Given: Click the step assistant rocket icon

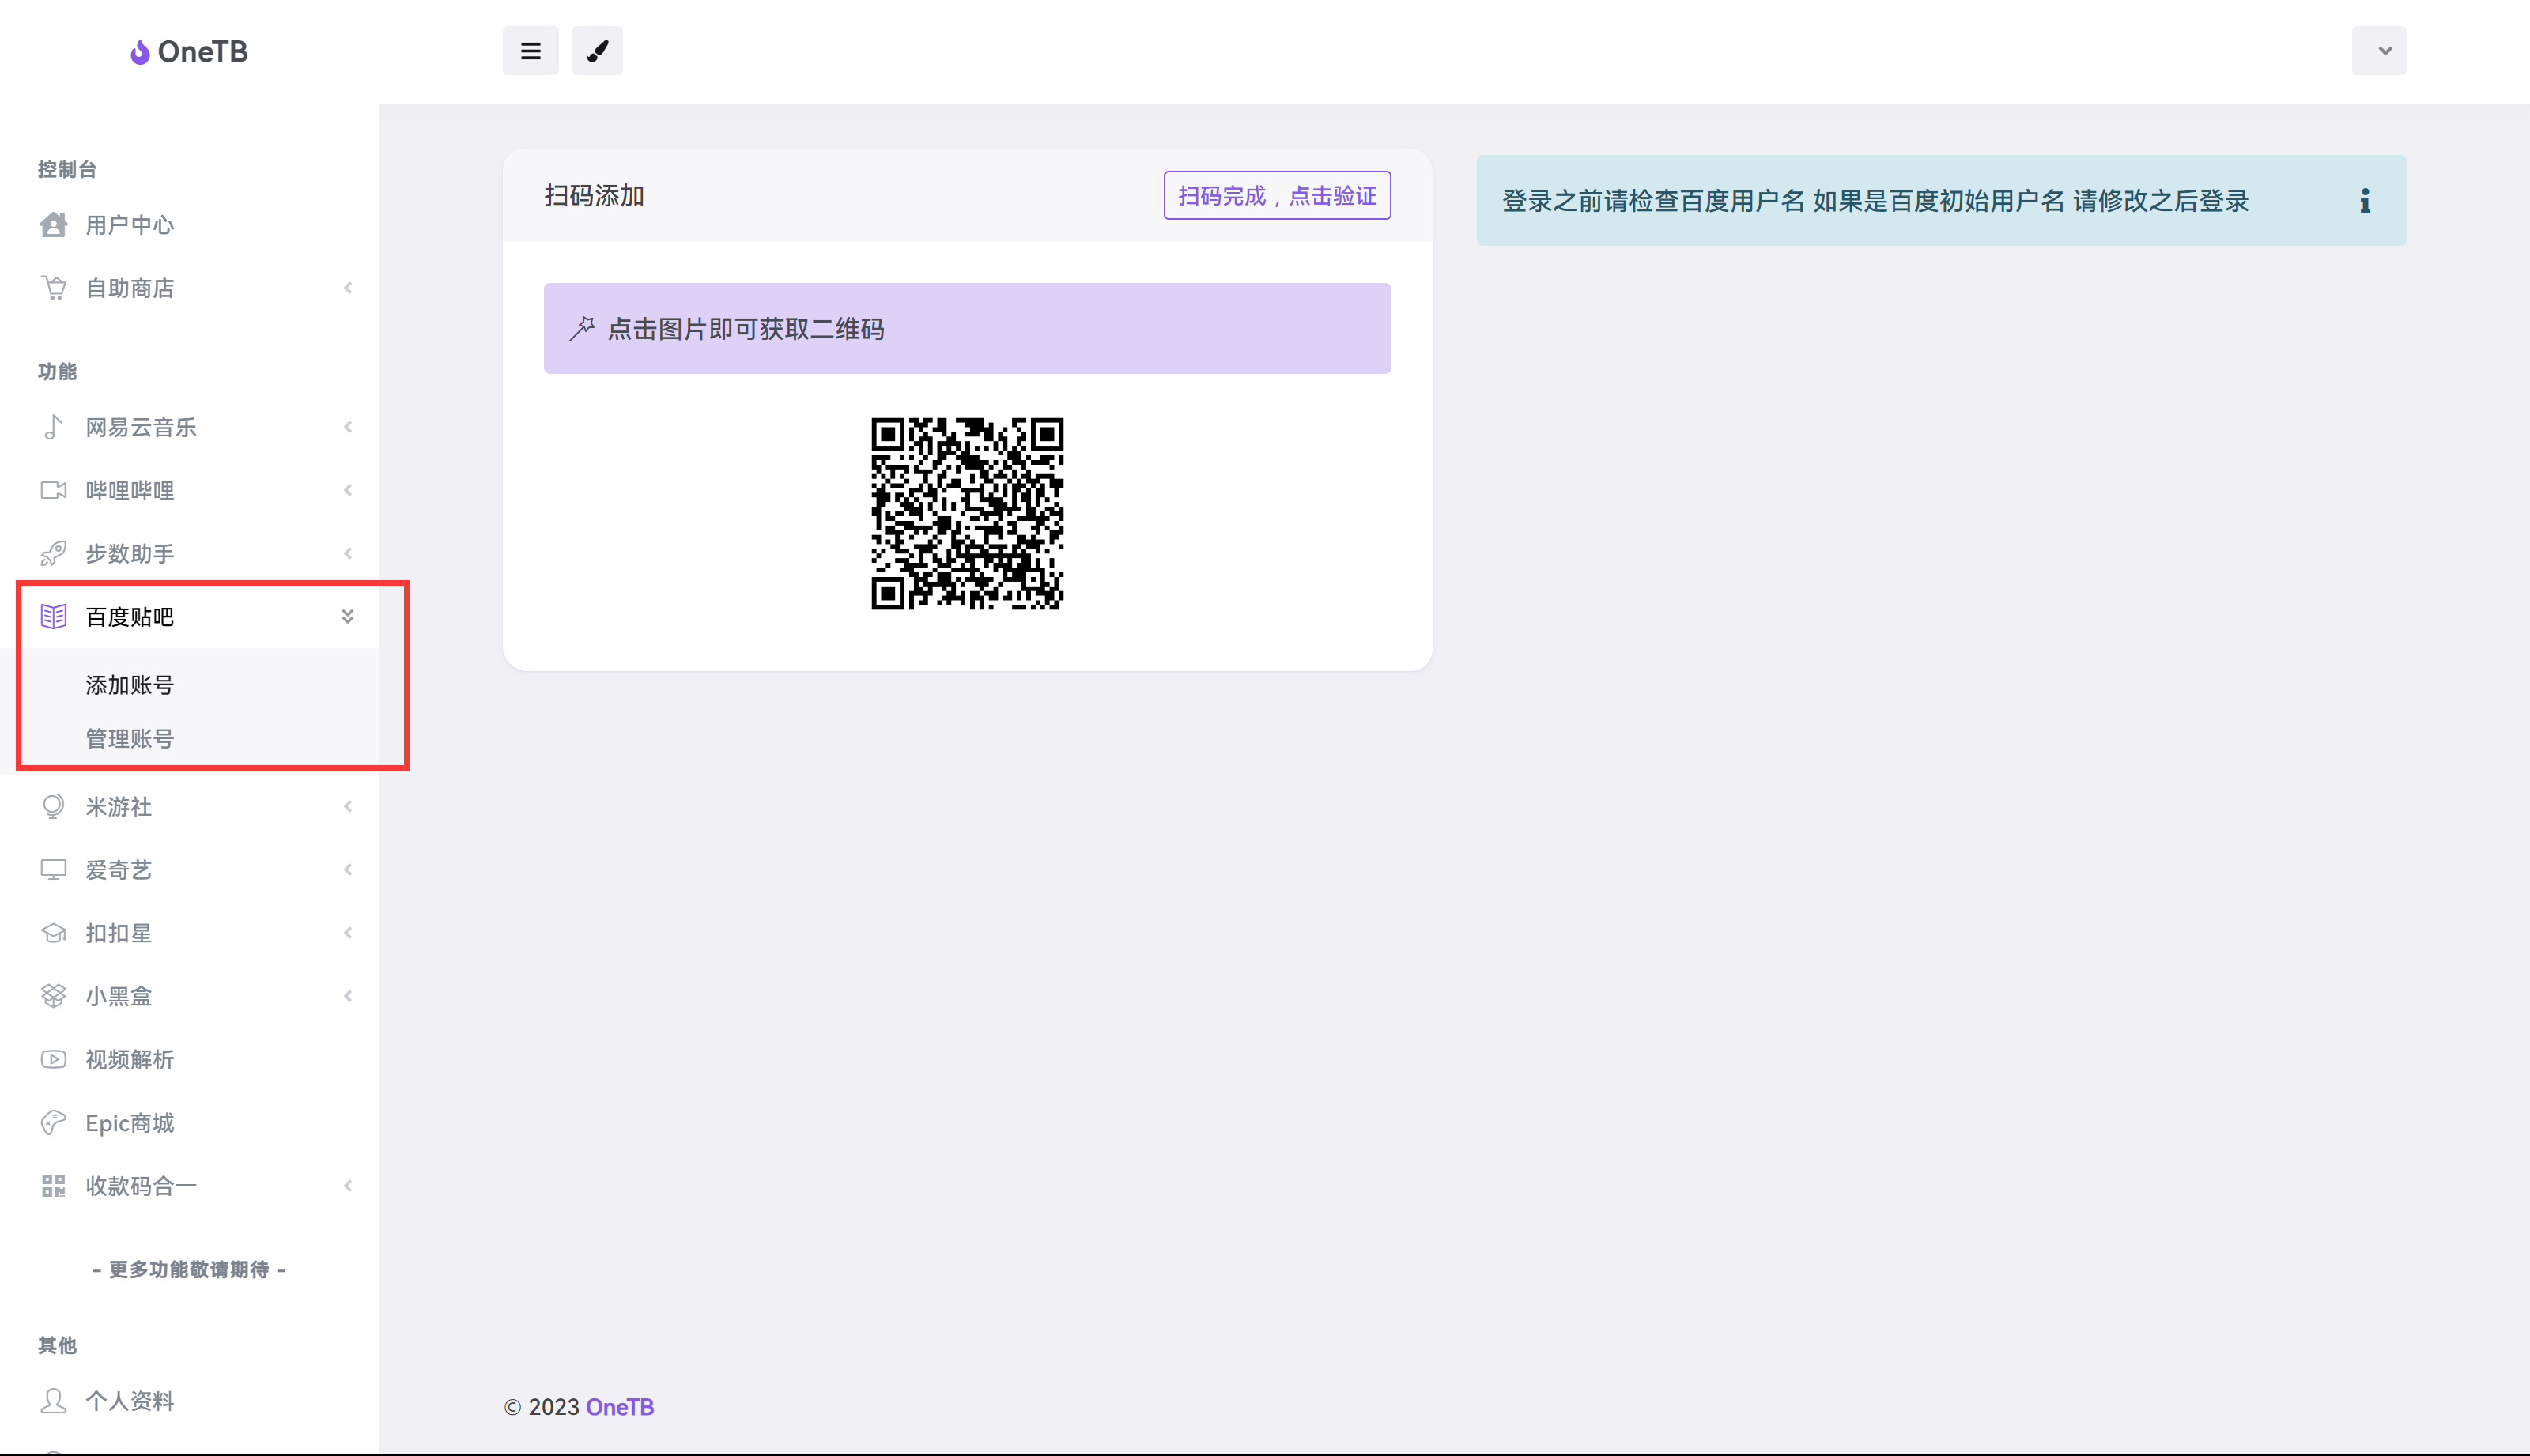Looking at the screenshot, I should [53, 553].
